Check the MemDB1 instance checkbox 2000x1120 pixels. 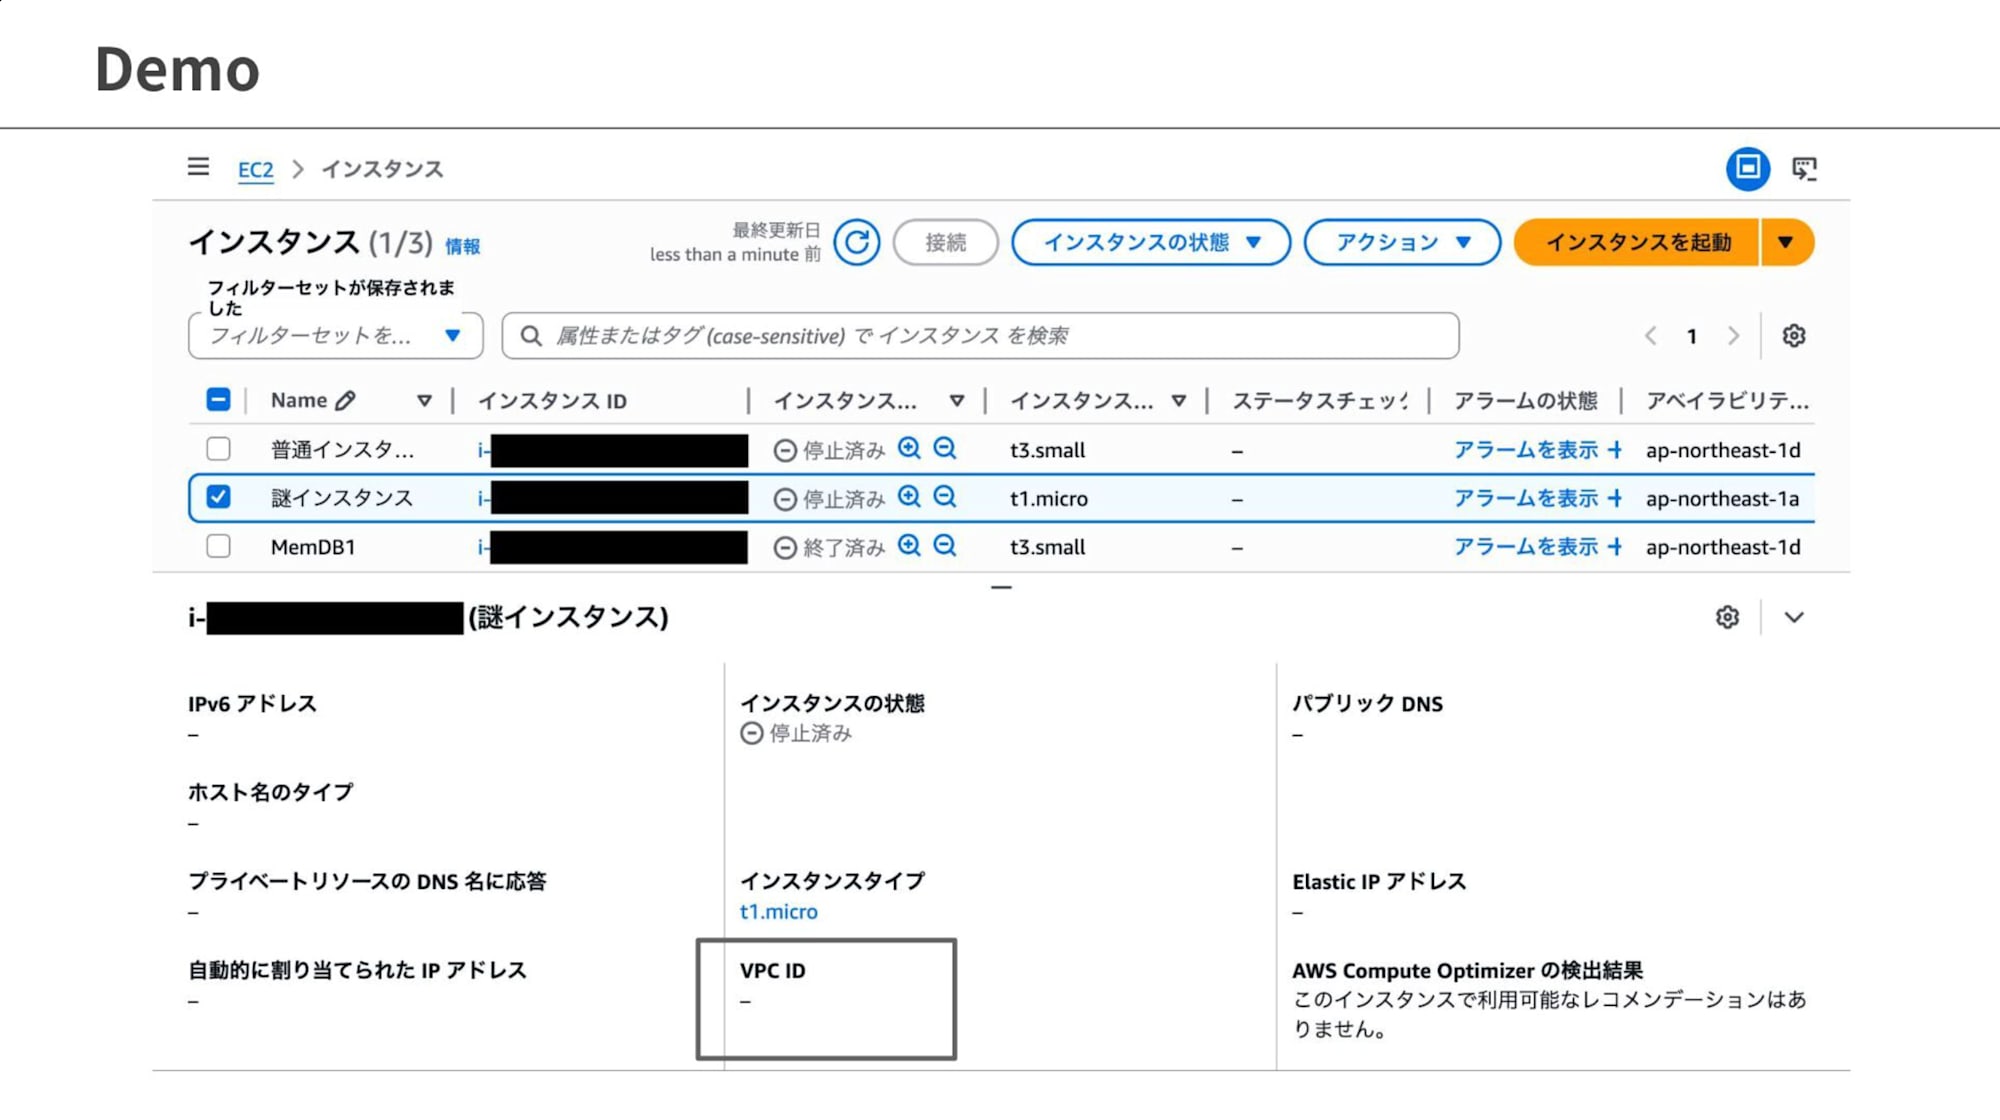(218, 546)
